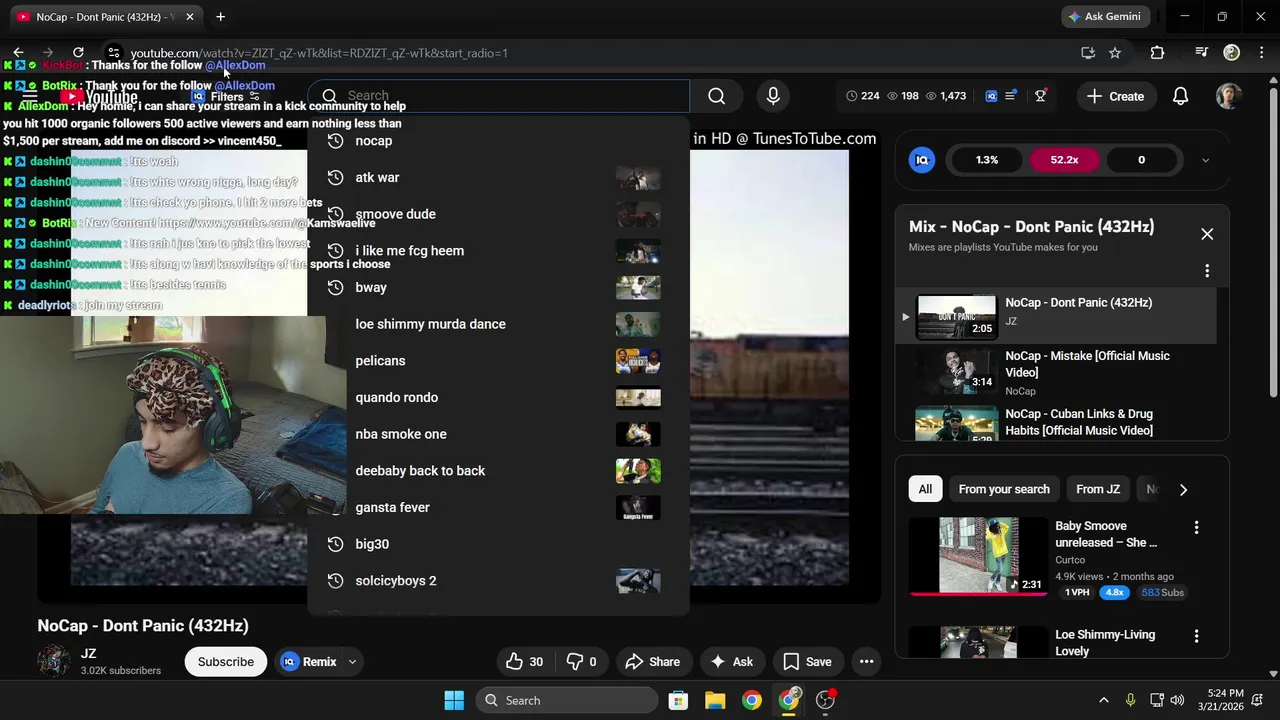
Task: Close the NoCap - Dont Panic browser tab
Action: tap(189, 16)
